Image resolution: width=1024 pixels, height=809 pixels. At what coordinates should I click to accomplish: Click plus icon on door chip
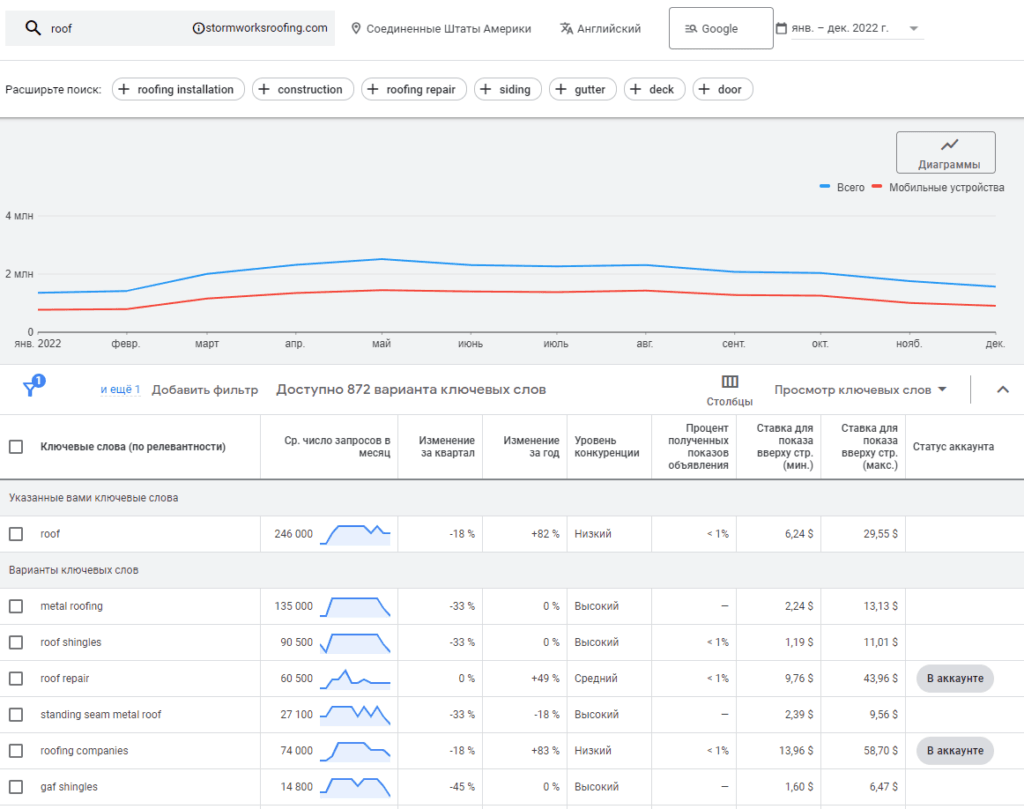pyautogui.click(x=704, y=89)
